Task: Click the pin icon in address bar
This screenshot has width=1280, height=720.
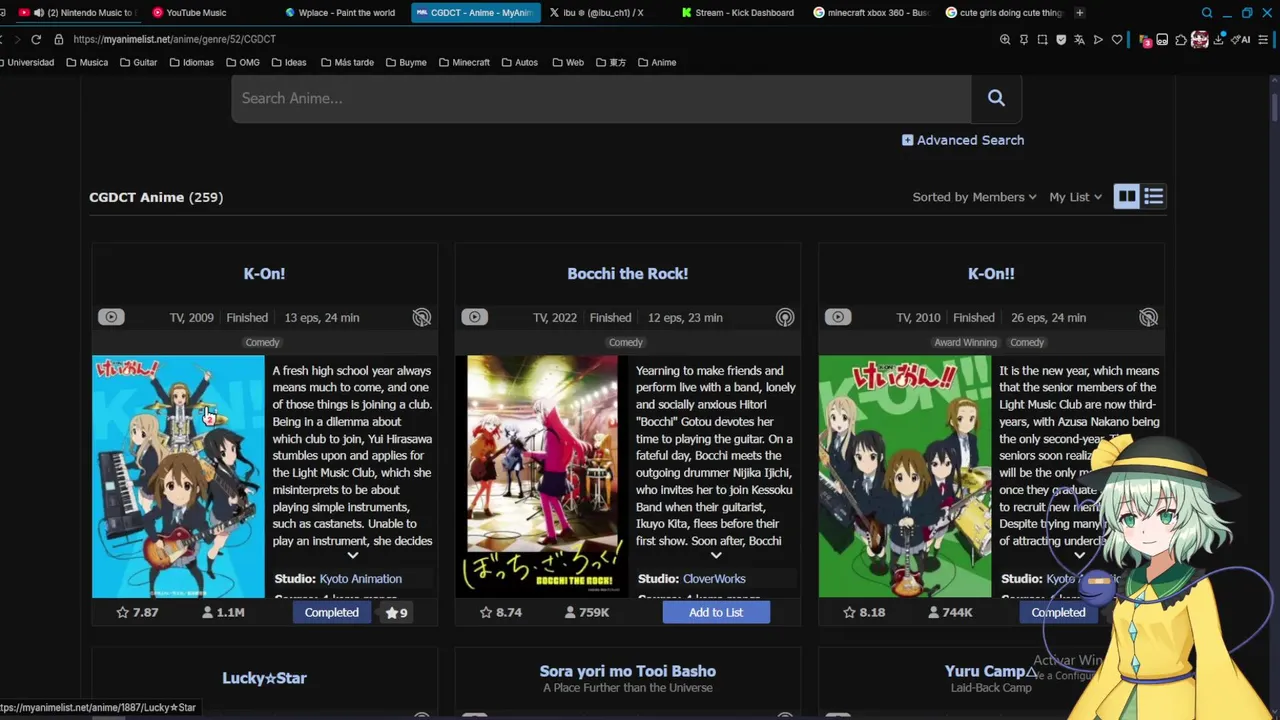Action: pos(1024,40)
